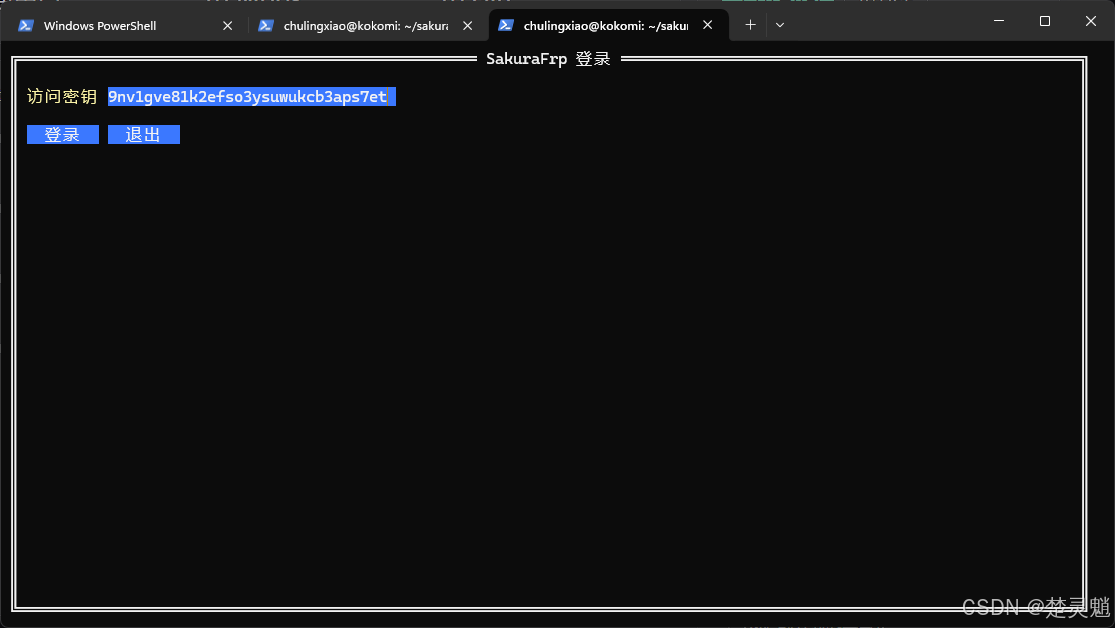Switch to the middle chulingxiao@kokomi tab
Image resolution: width=1115 pixels, height=628 pixels.
[366, 26]
